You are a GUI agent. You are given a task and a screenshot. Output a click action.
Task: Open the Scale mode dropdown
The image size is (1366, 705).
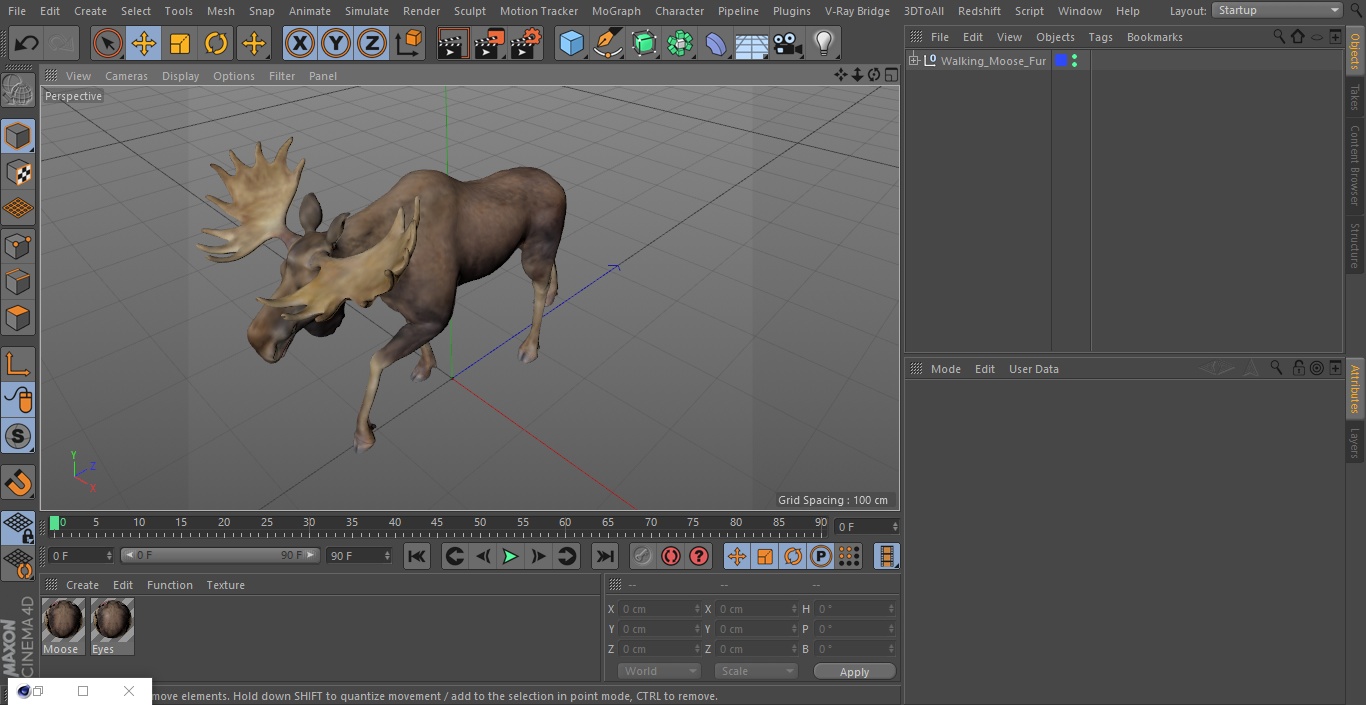pyautogui.click(x=755, y=671)
